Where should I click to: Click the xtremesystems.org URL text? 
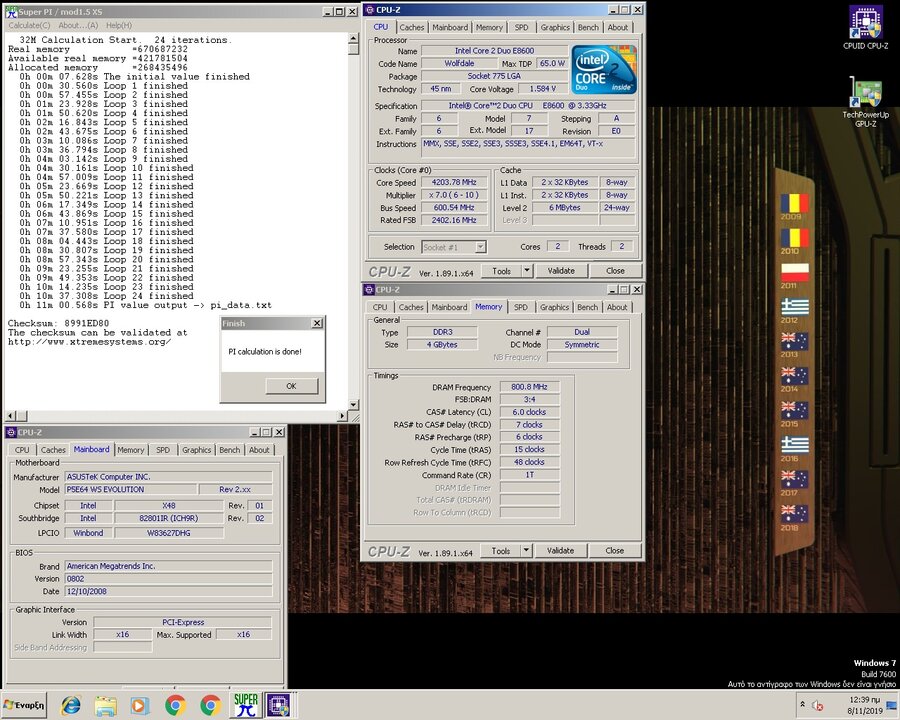click(90, 342)
